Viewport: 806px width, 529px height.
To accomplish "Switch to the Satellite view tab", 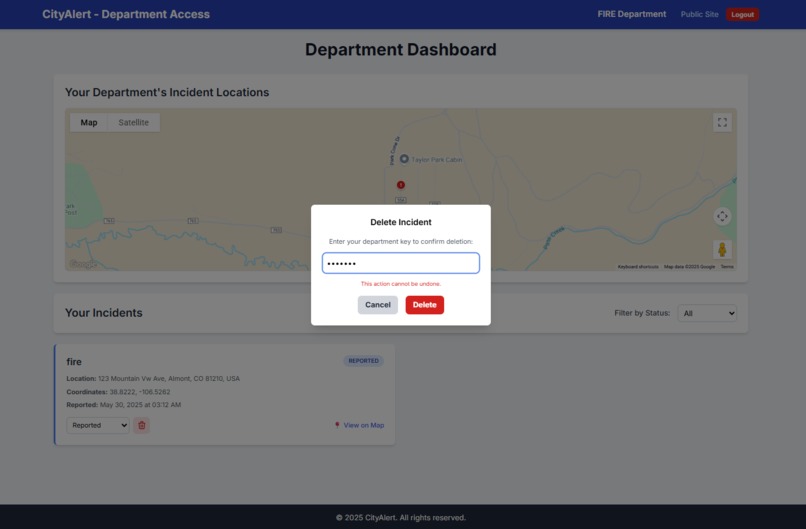I will point(133,122).
